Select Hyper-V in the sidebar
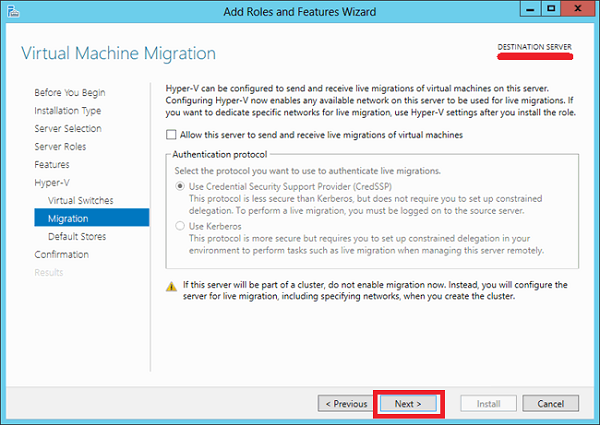 point(52,182)
